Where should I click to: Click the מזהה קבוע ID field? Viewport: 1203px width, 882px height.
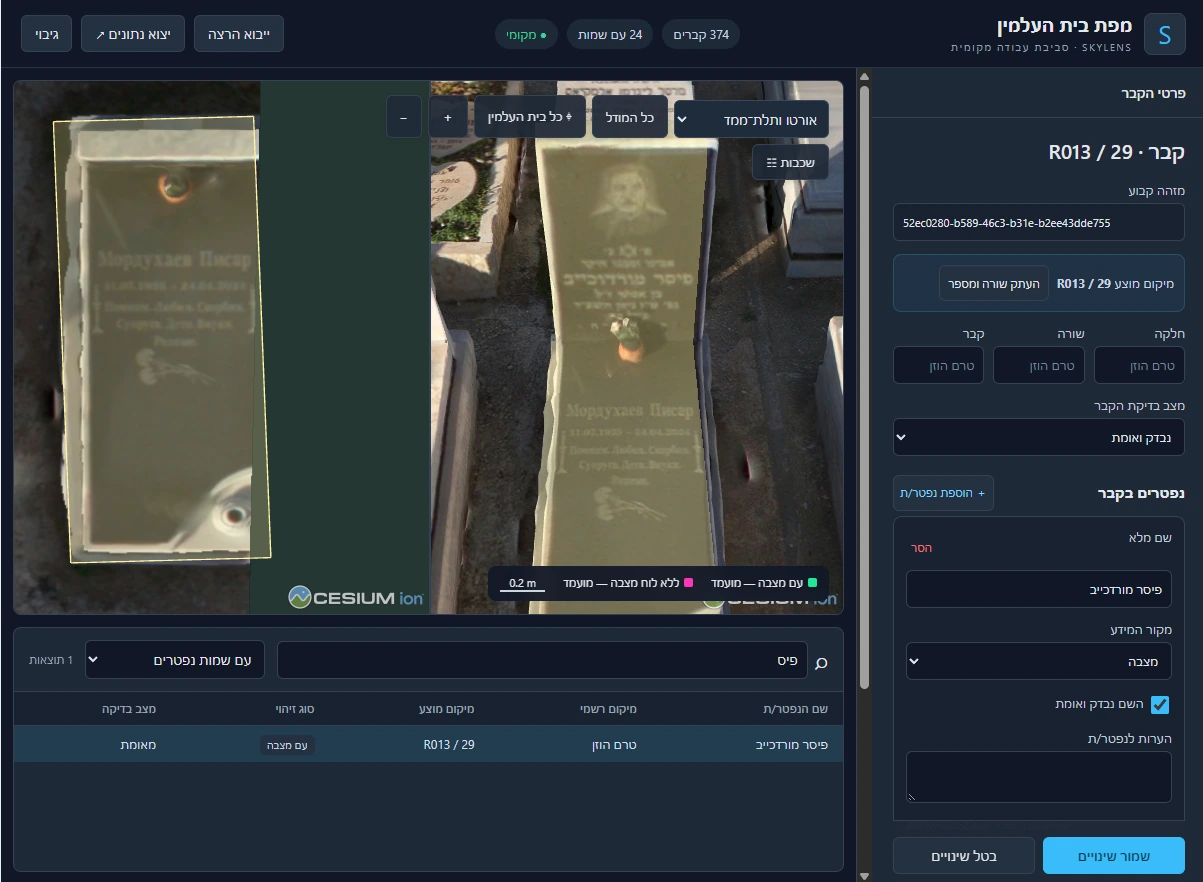pos(1038,223)
